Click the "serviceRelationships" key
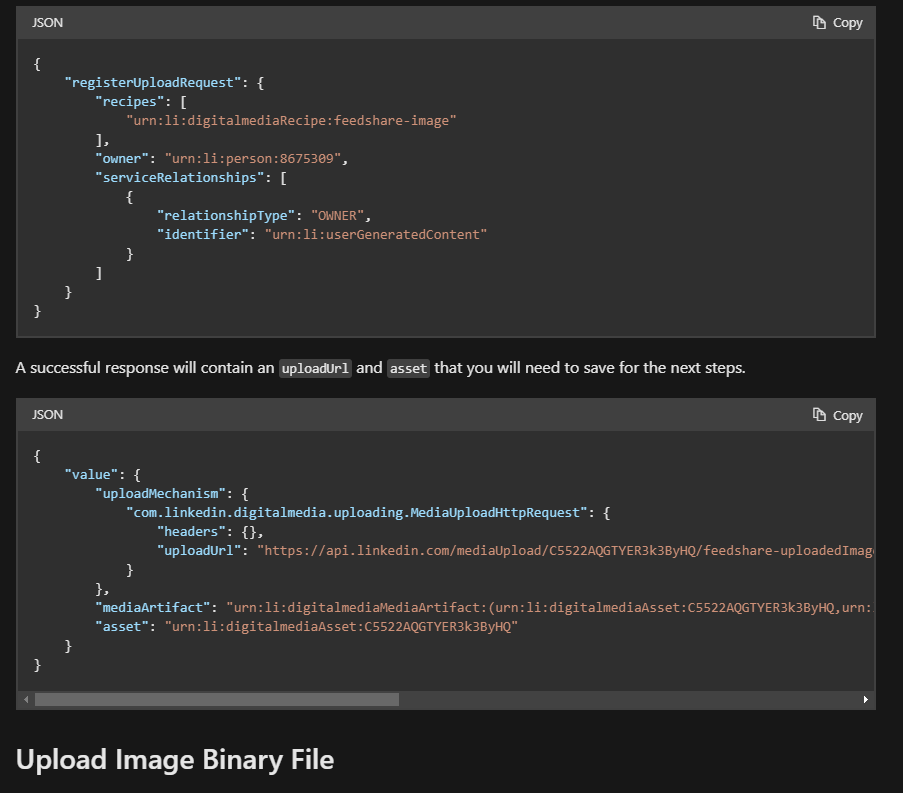903x793 pixels. pos(180,177)
